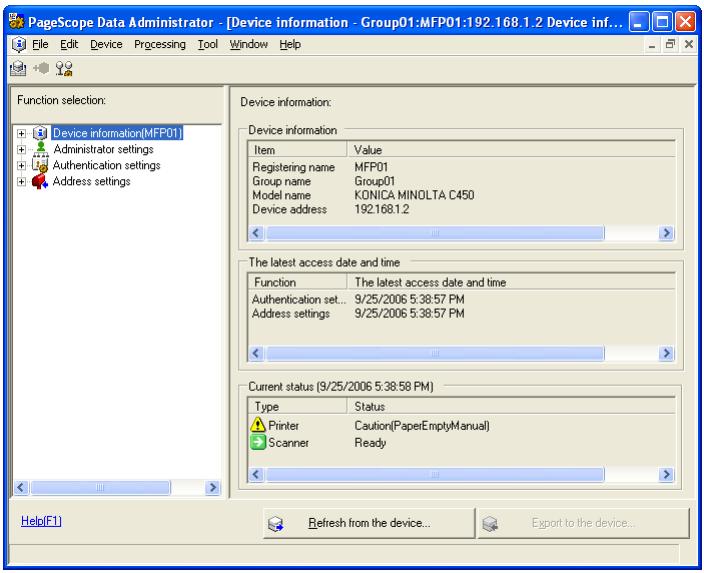Open the Tool menu
Image resolution: width=704 pixels, height=573 pixels.
click(x=208, y=44)
